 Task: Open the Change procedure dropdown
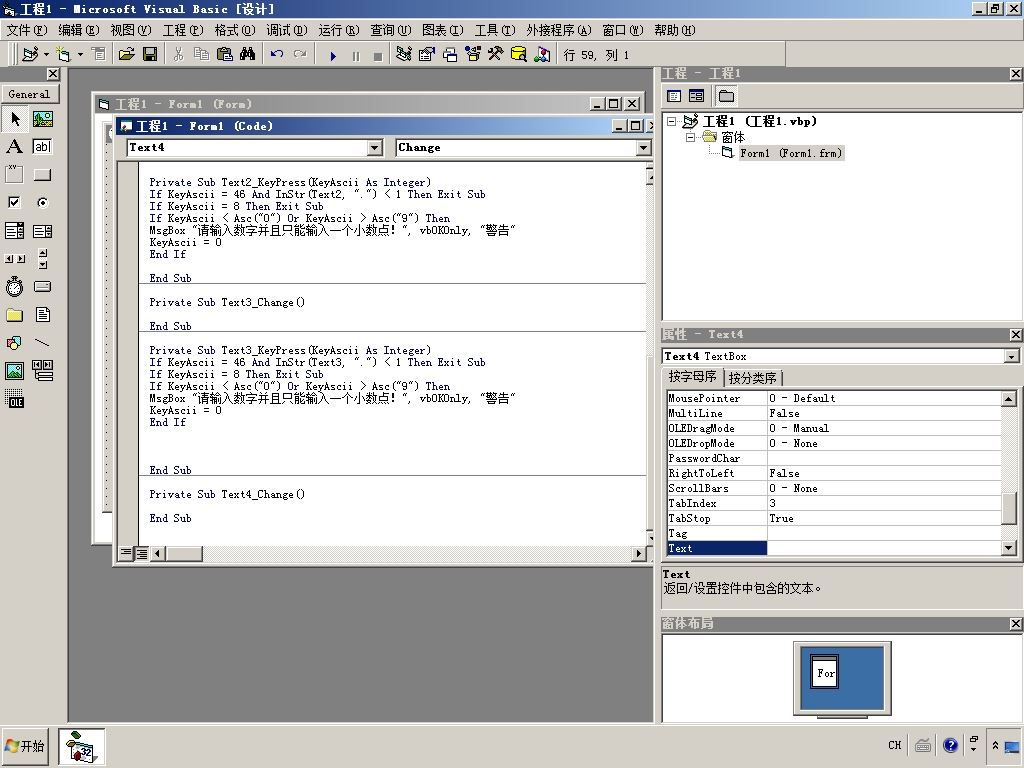(x=643, y=148)
